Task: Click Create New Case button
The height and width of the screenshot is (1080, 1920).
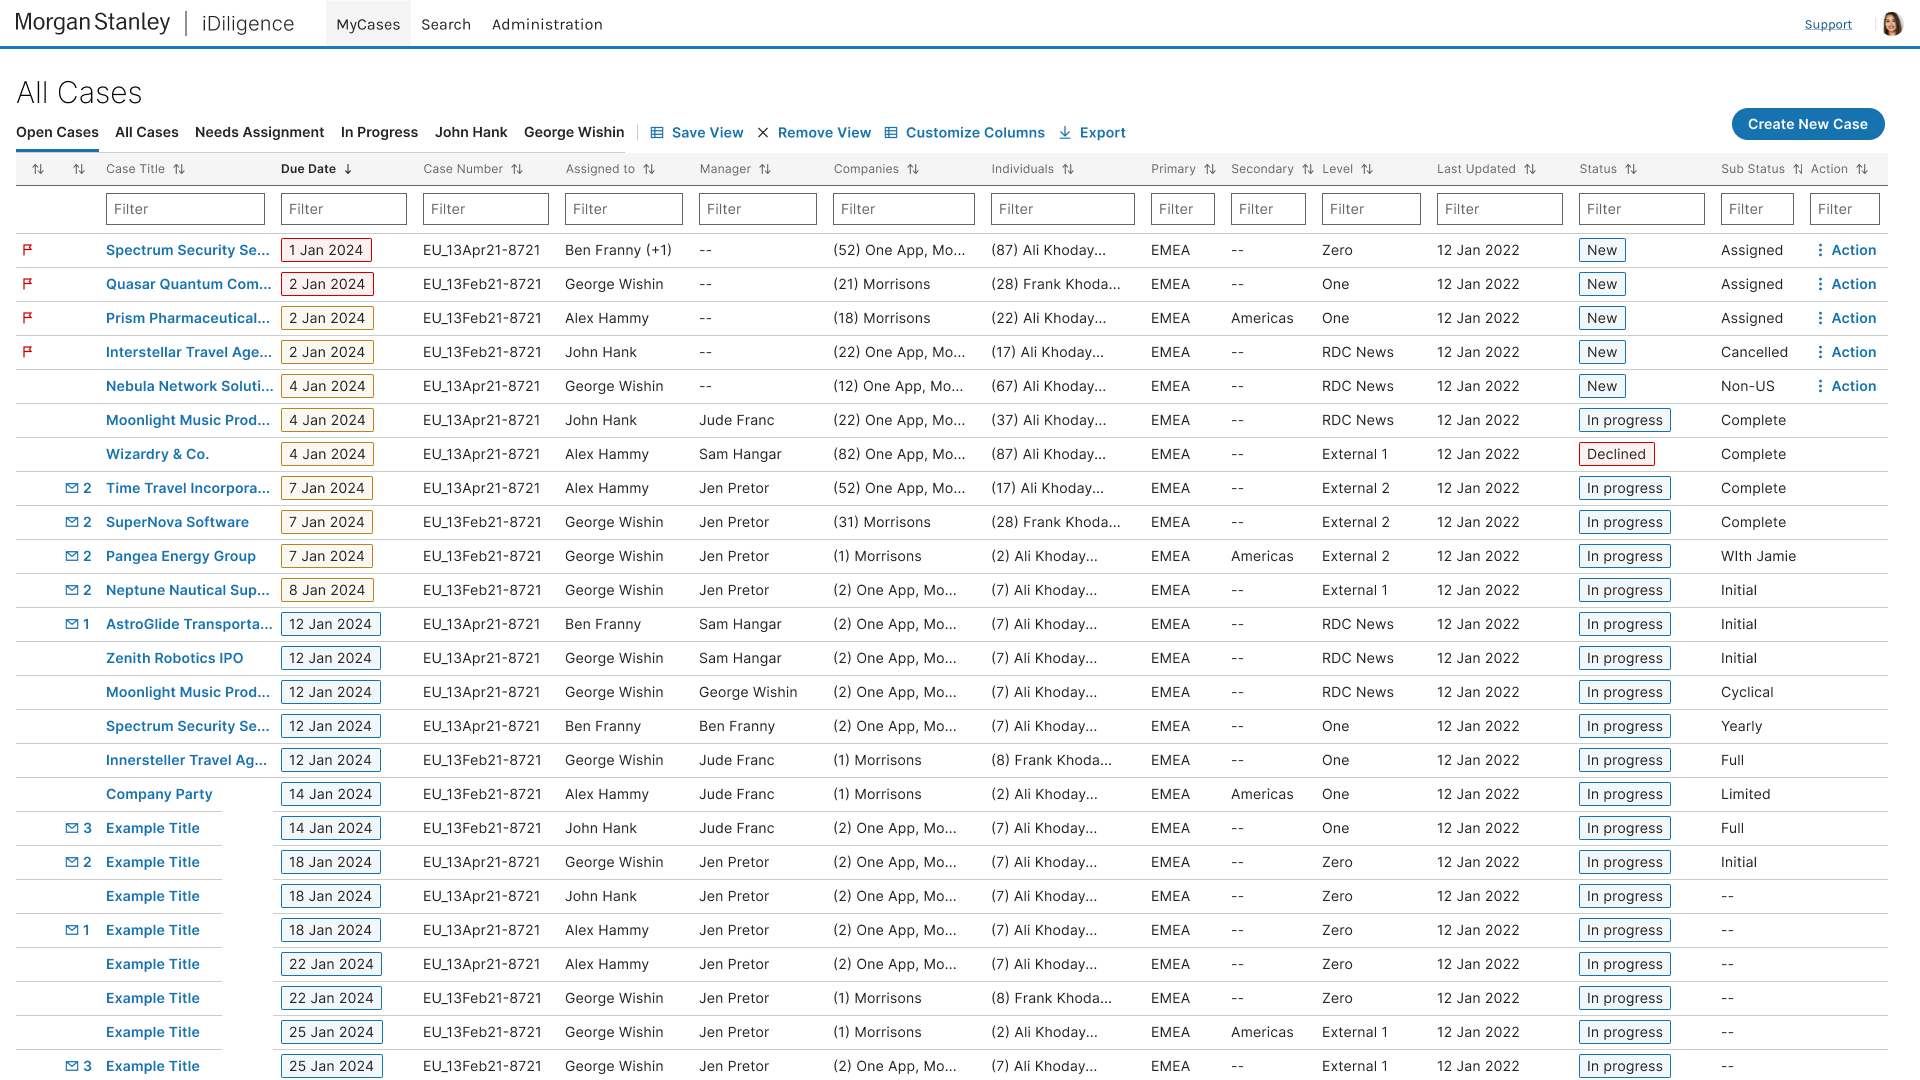Action: point(1807,124)
